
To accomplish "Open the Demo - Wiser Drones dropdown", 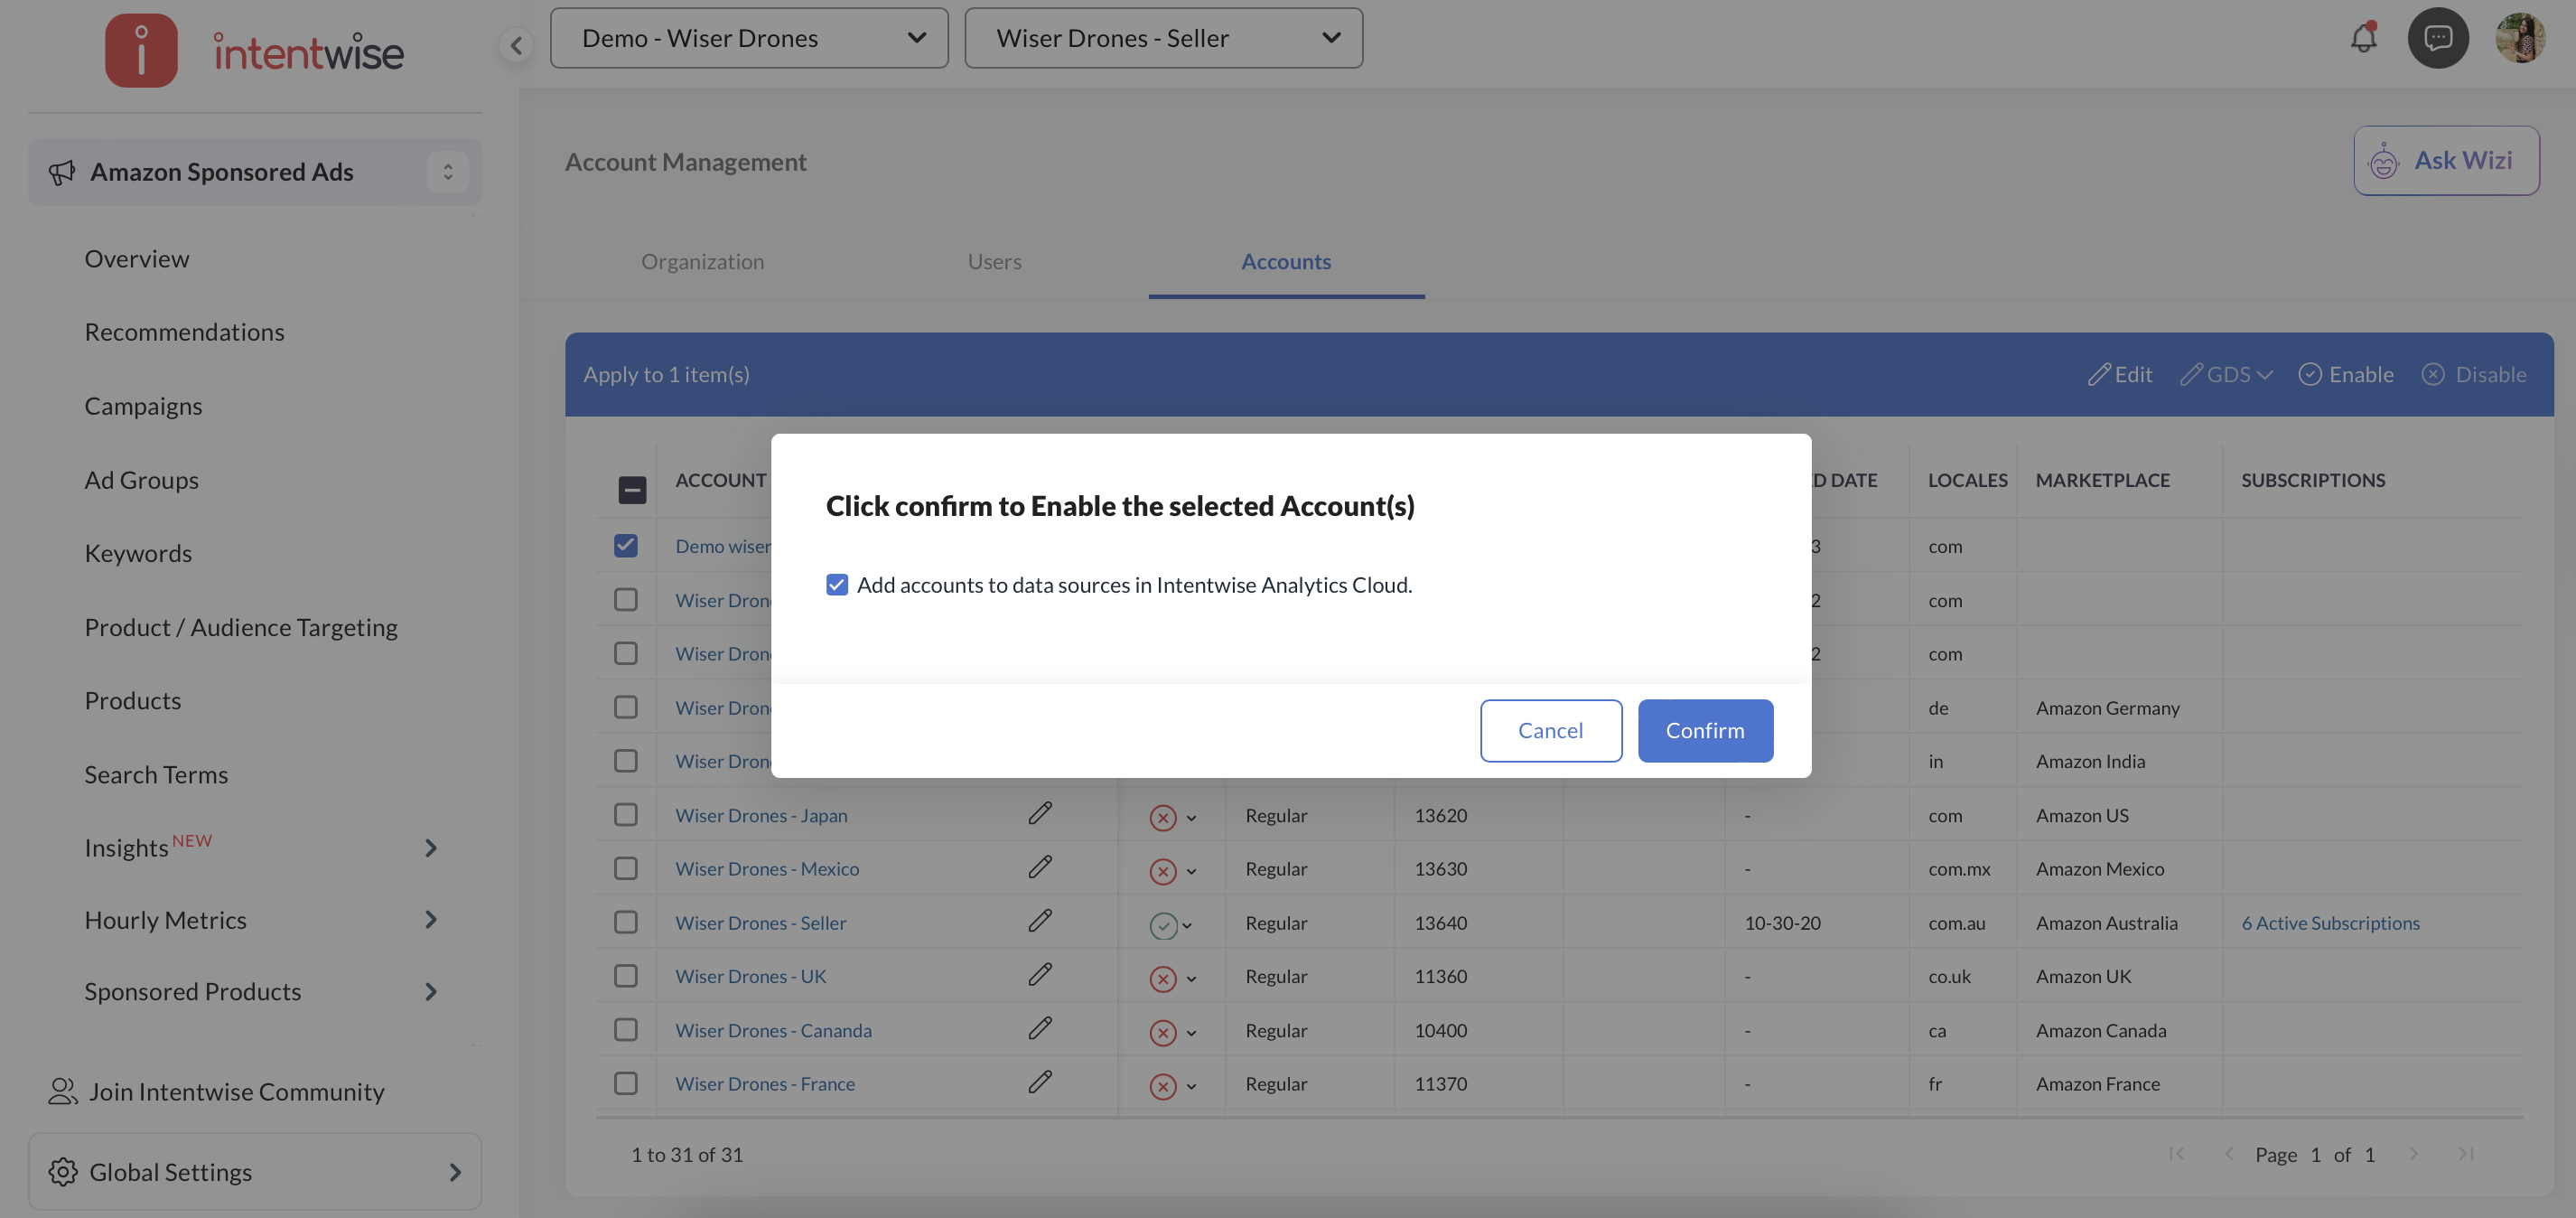I will click(x=749, y=38).
